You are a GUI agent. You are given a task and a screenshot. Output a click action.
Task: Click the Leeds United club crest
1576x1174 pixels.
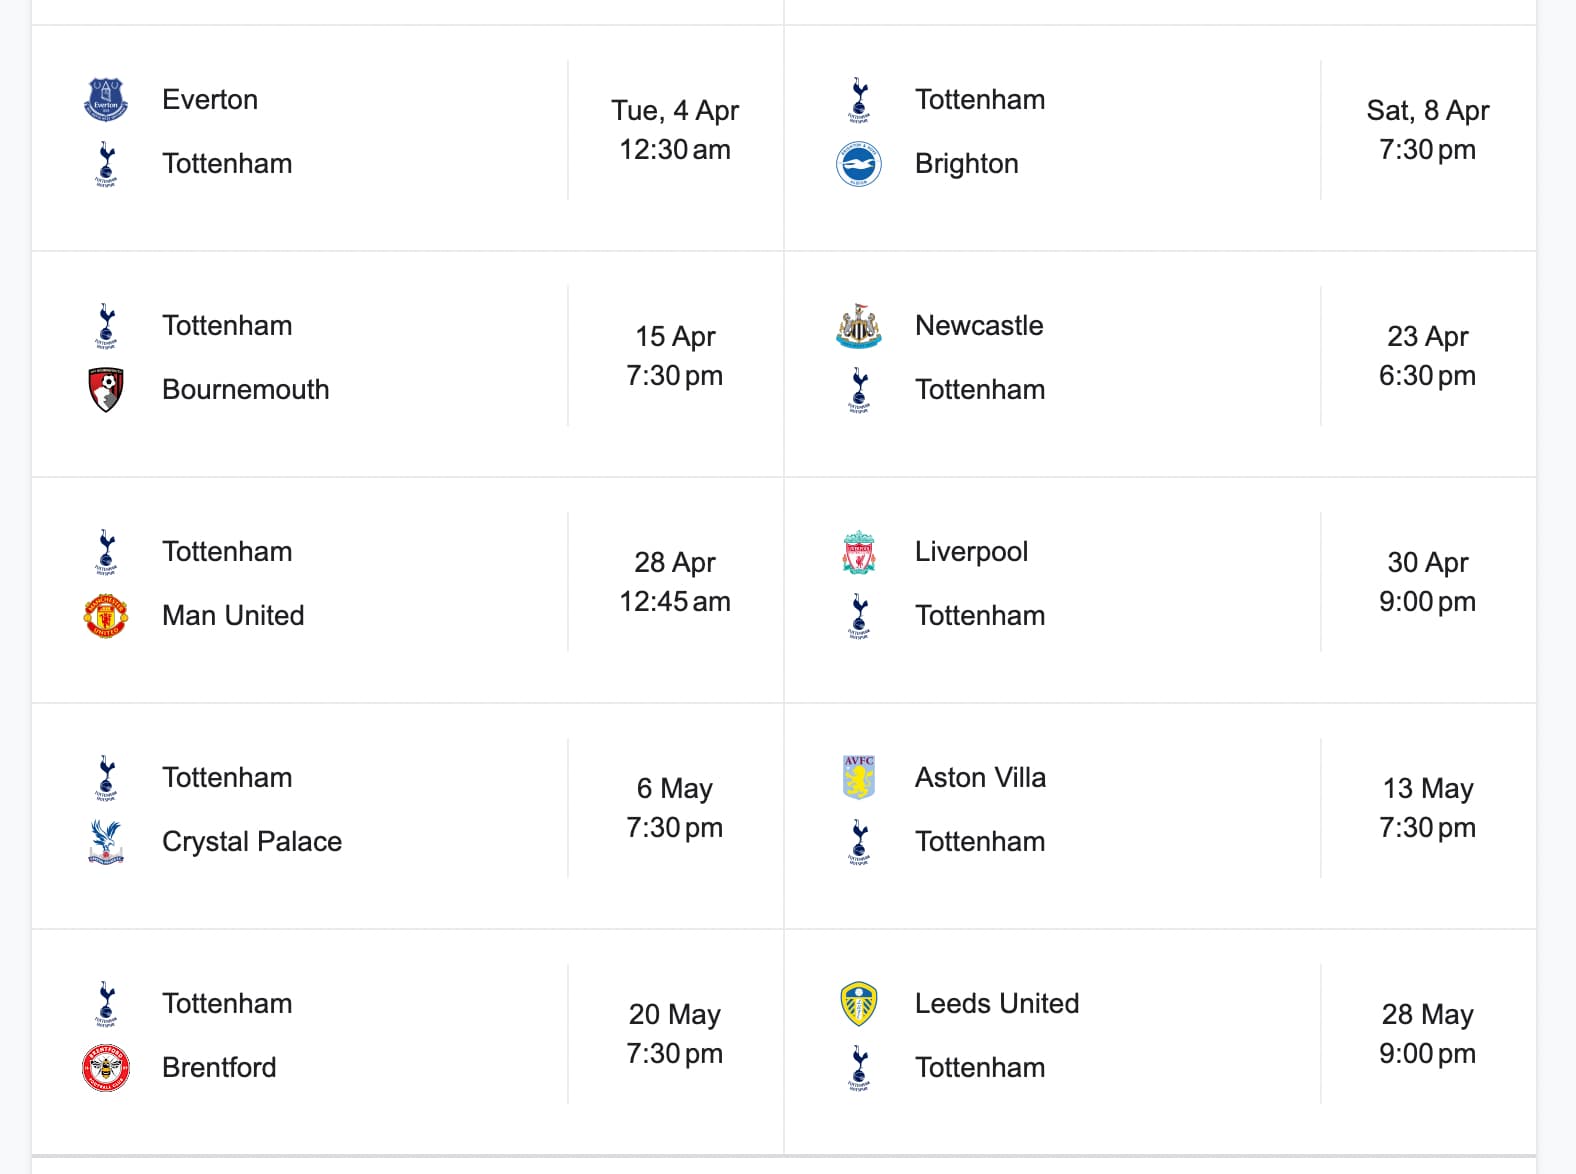858,1004
